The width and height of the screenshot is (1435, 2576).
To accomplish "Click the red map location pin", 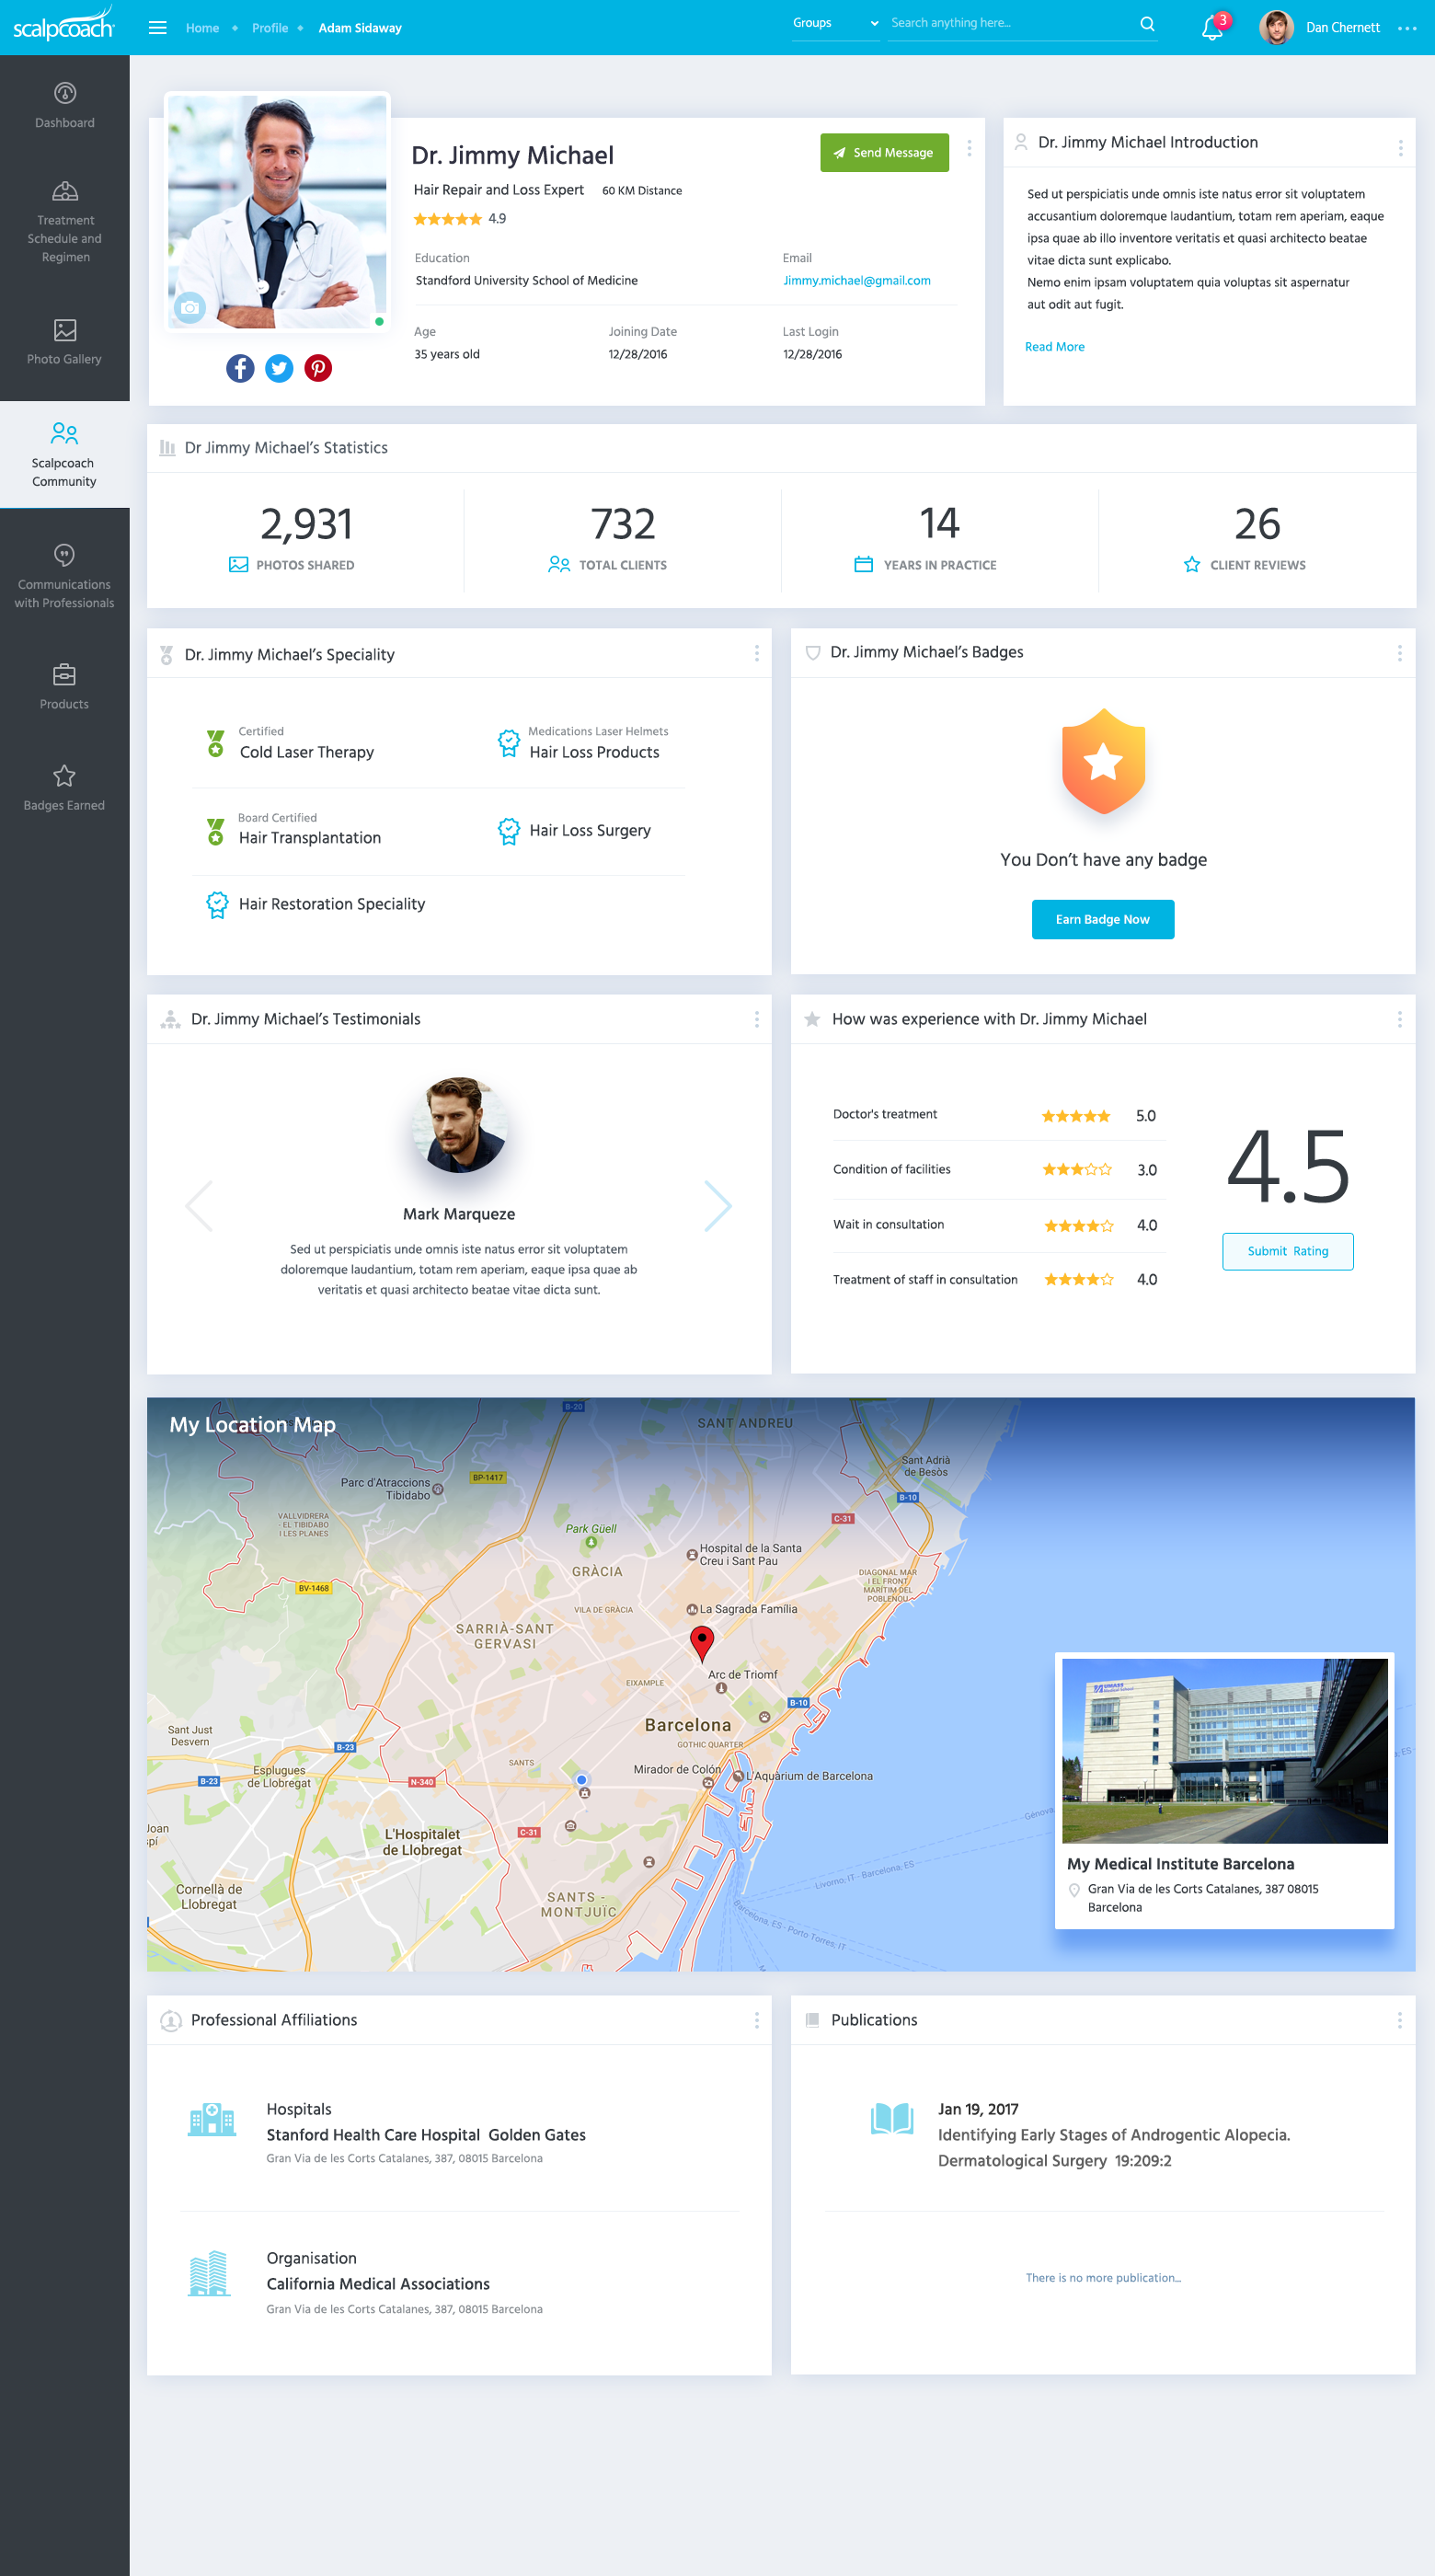I will [x=702, y=1641].
